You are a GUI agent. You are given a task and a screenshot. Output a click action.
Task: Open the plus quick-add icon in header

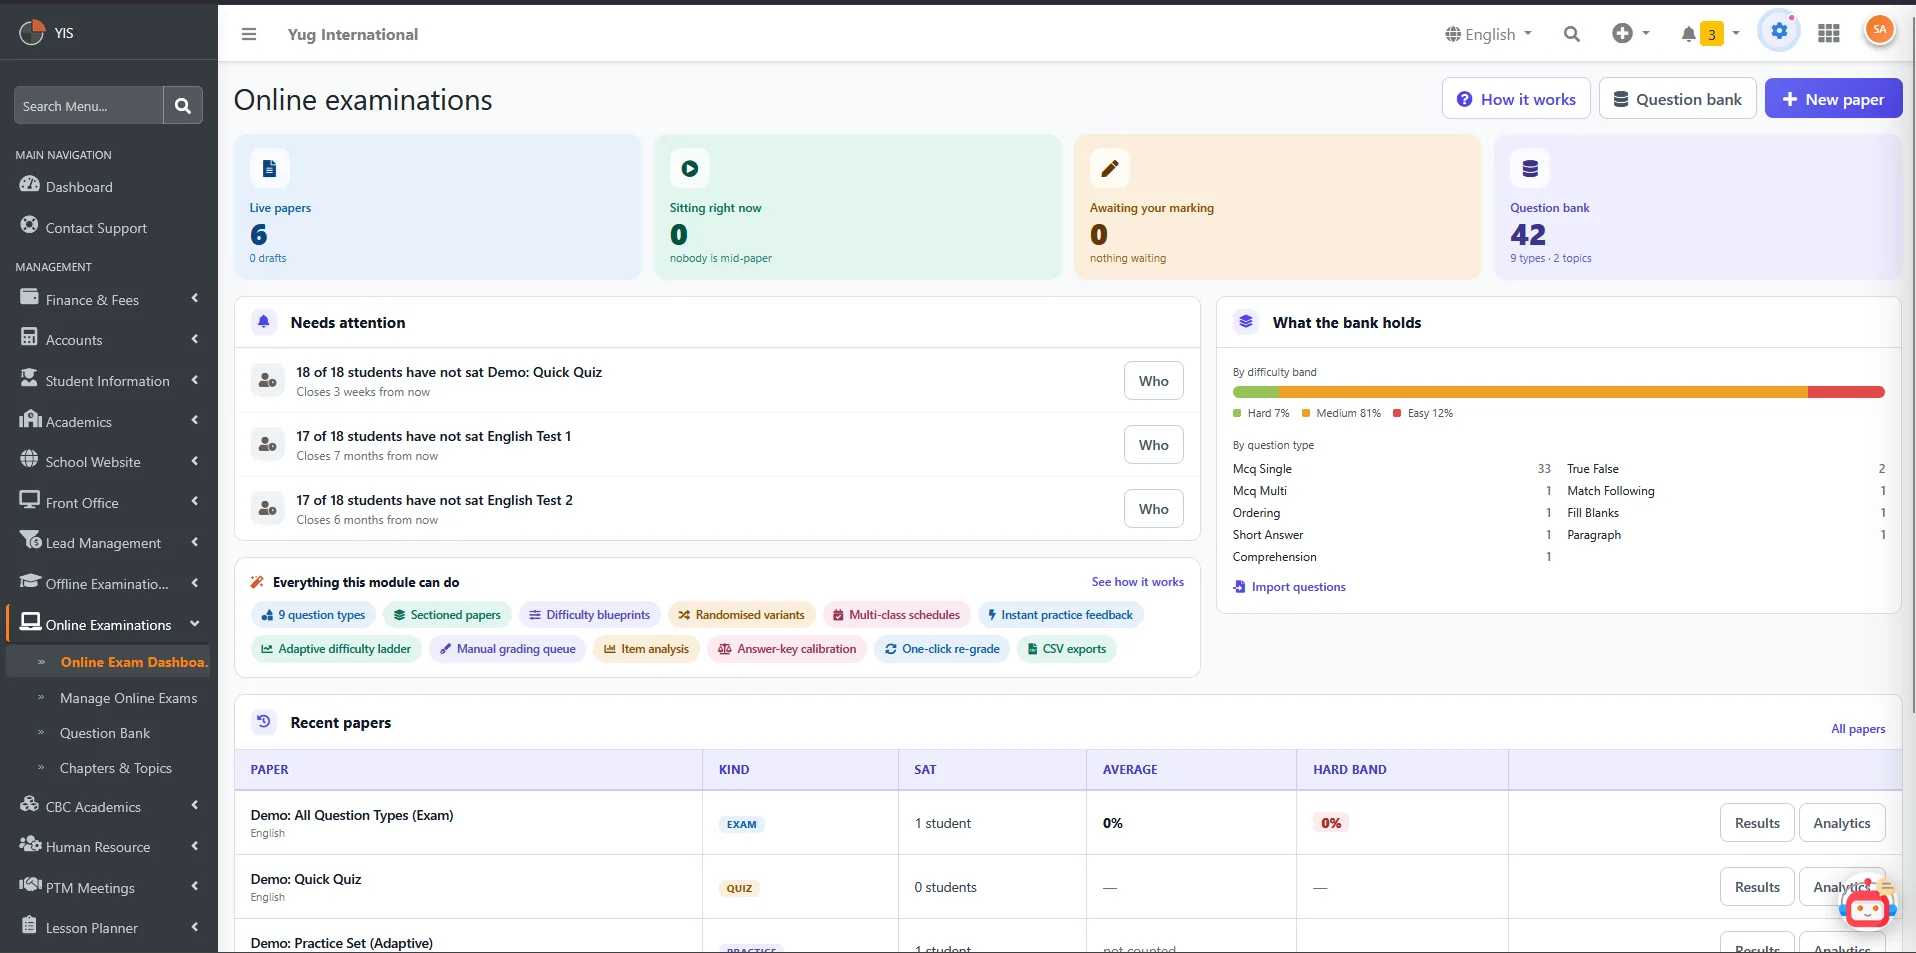(x=1622, y=33)
